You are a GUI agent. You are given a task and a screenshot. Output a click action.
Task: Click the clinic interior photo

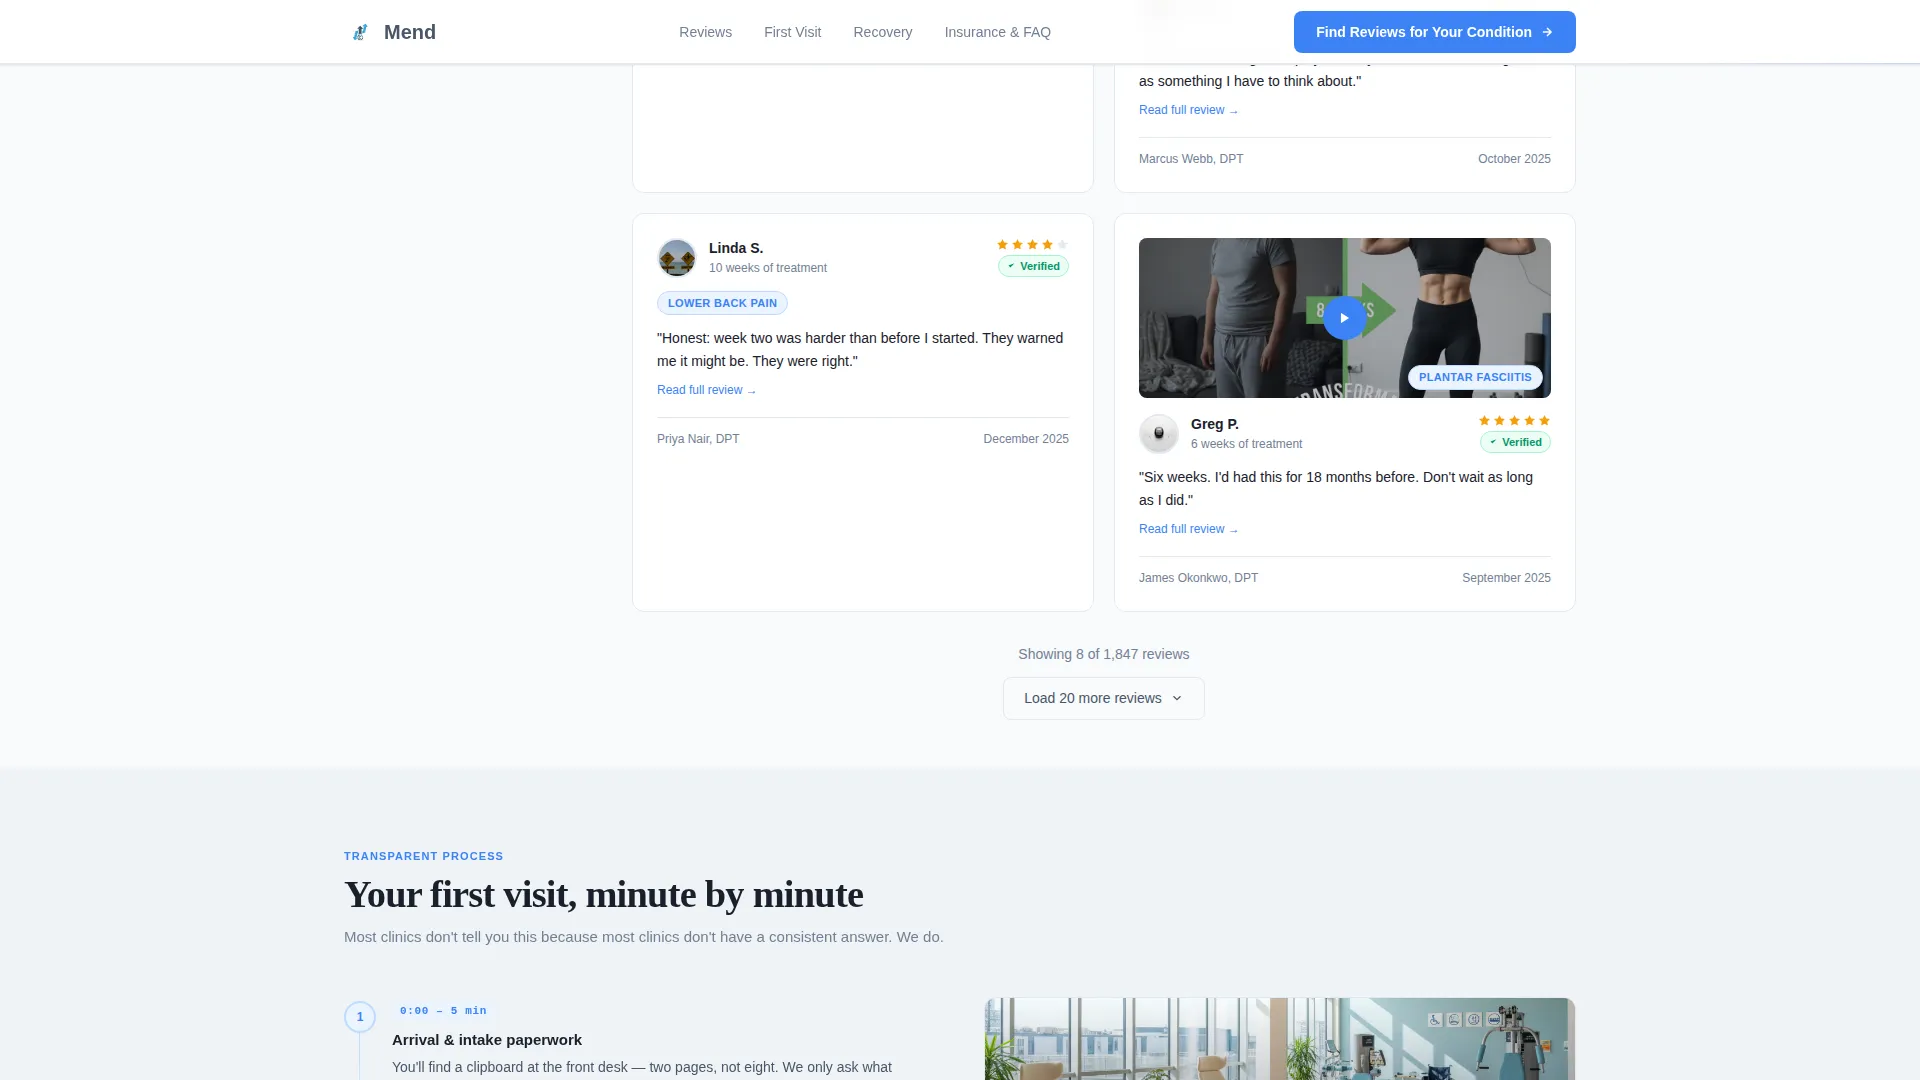[1279, 1039]
